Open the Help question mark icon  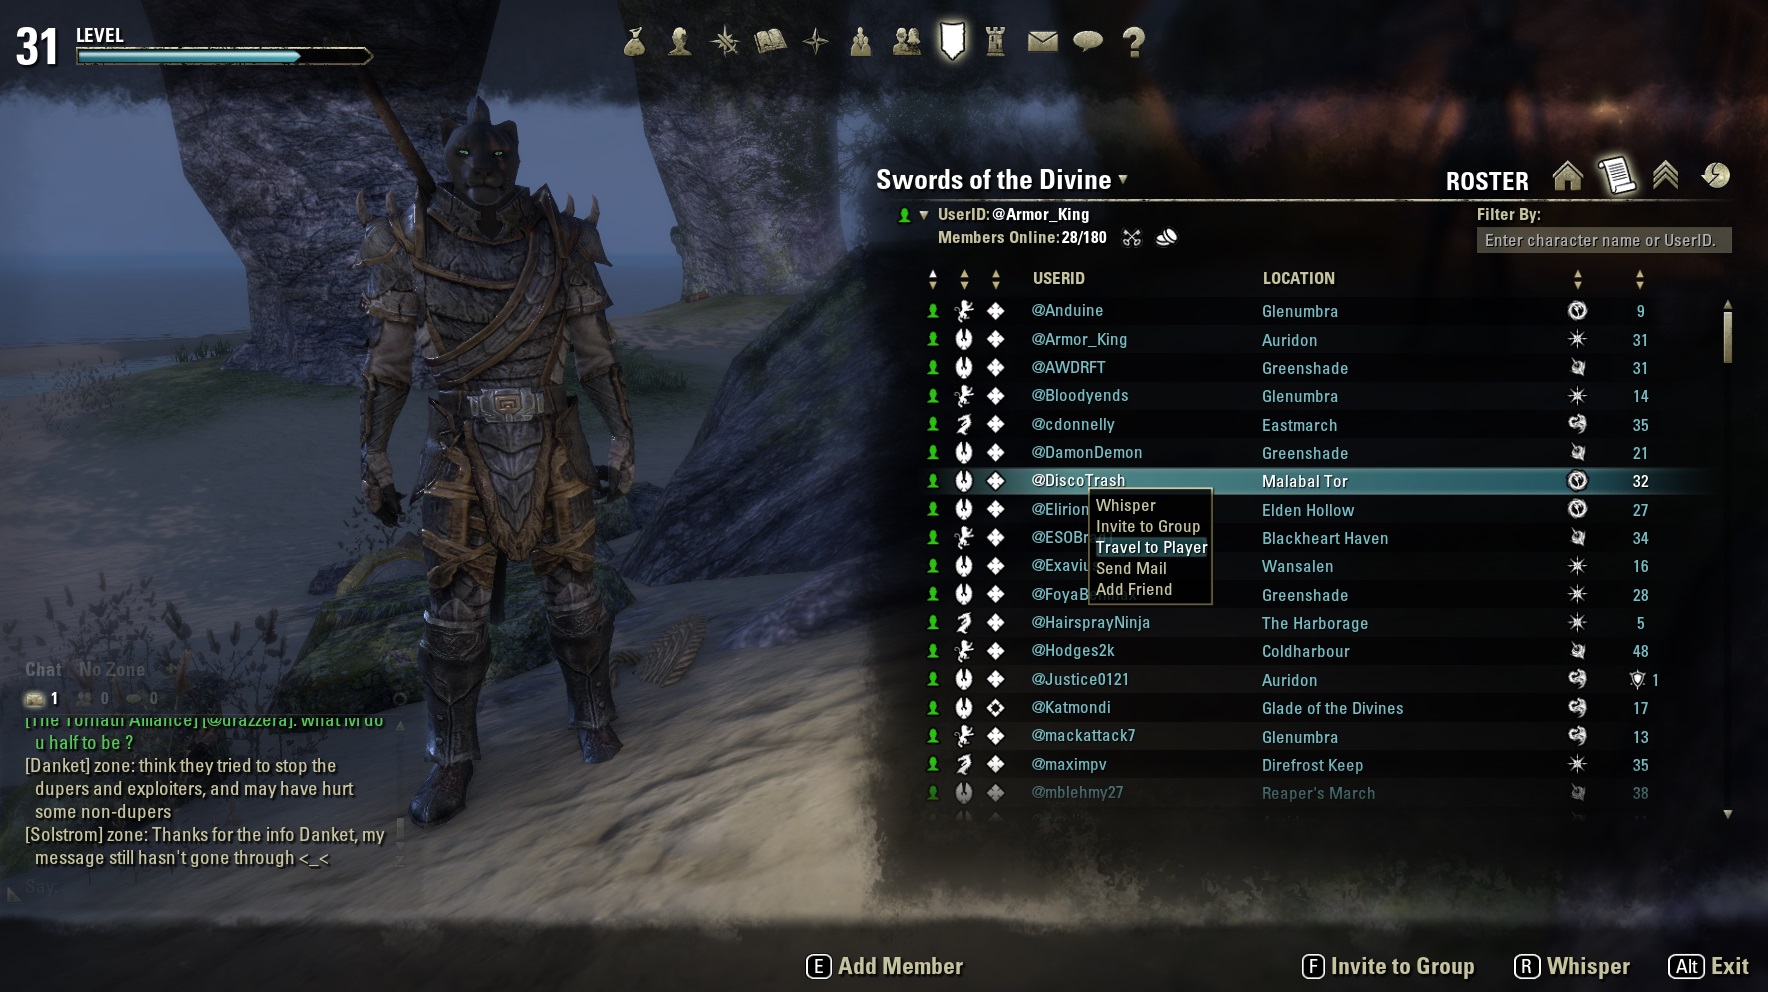click(1133, 42)
